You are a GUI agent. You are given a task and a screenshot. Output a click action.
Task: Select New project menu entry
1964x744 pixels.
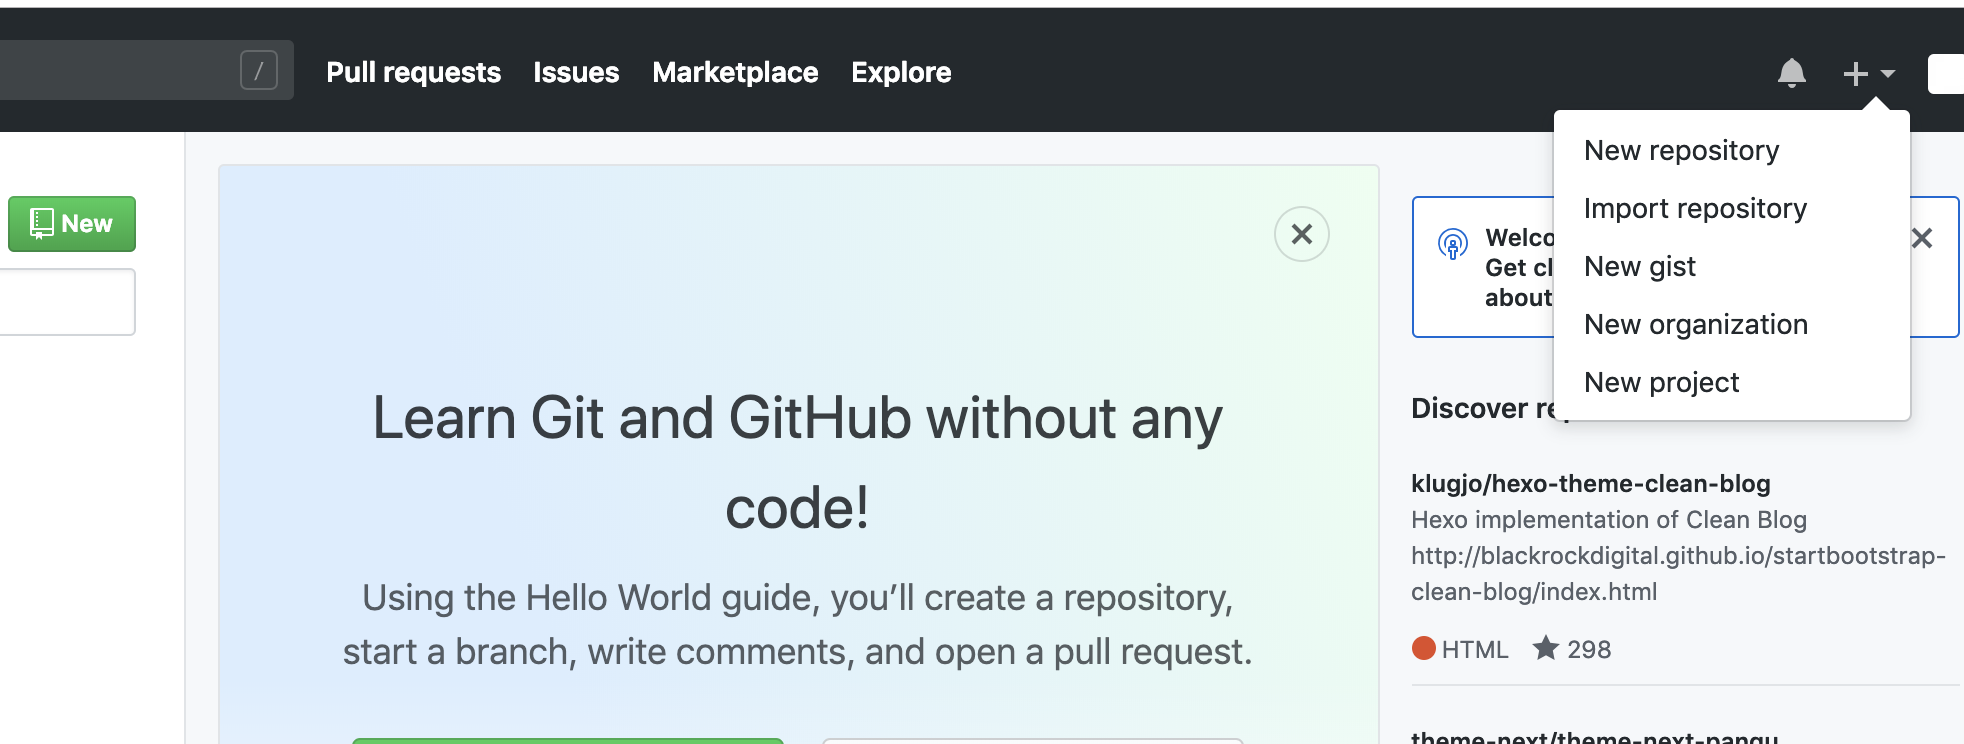[1731, 382]
